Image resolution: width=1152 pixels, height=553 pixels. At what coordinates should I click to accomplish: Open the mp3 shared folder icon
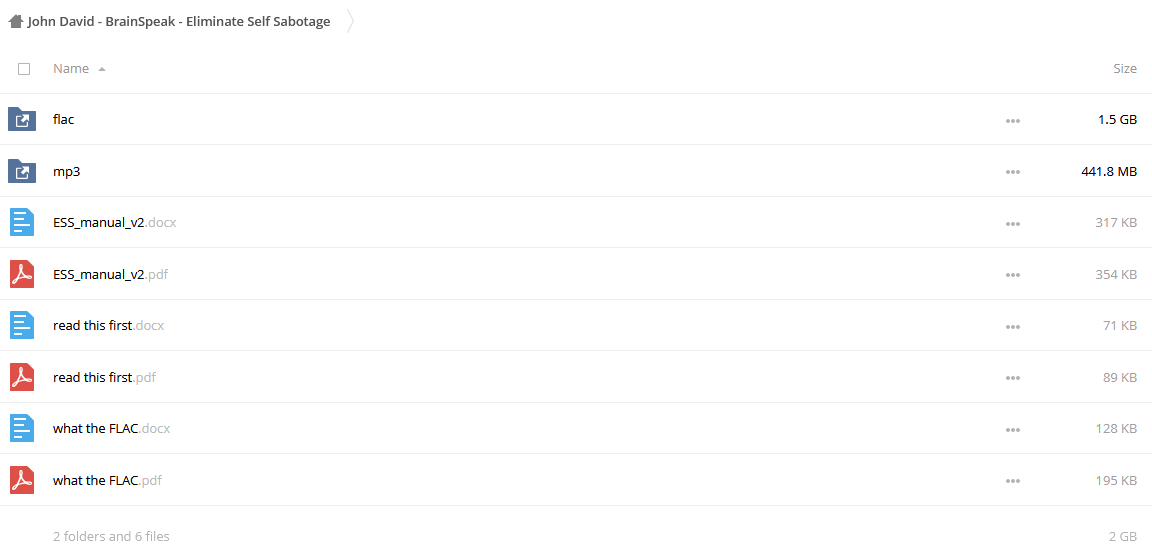[22, 171]
